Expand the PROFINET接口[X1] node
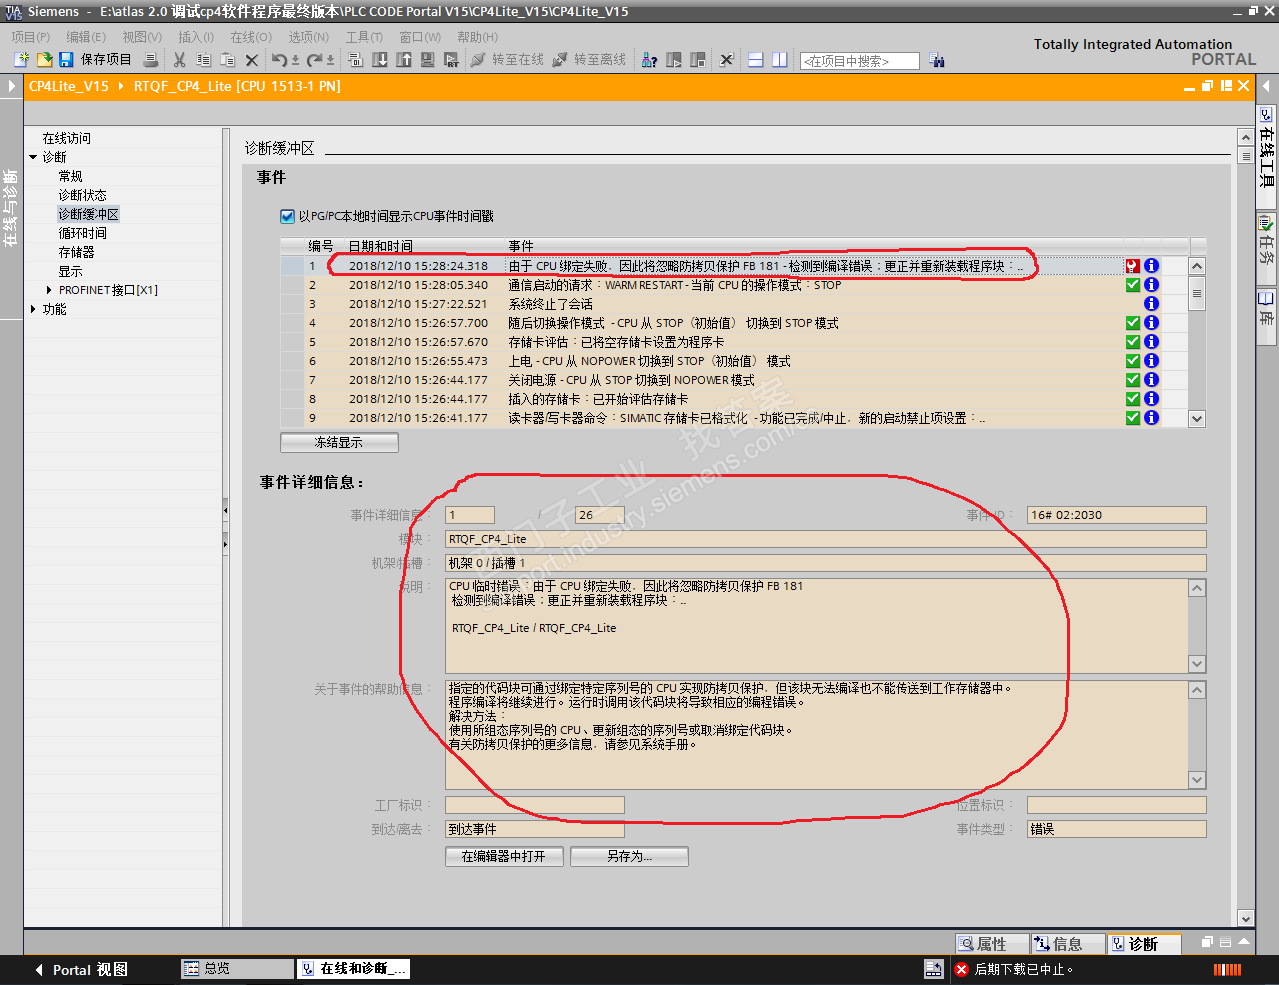This screenshot has width=1279, height=985. 49,290
